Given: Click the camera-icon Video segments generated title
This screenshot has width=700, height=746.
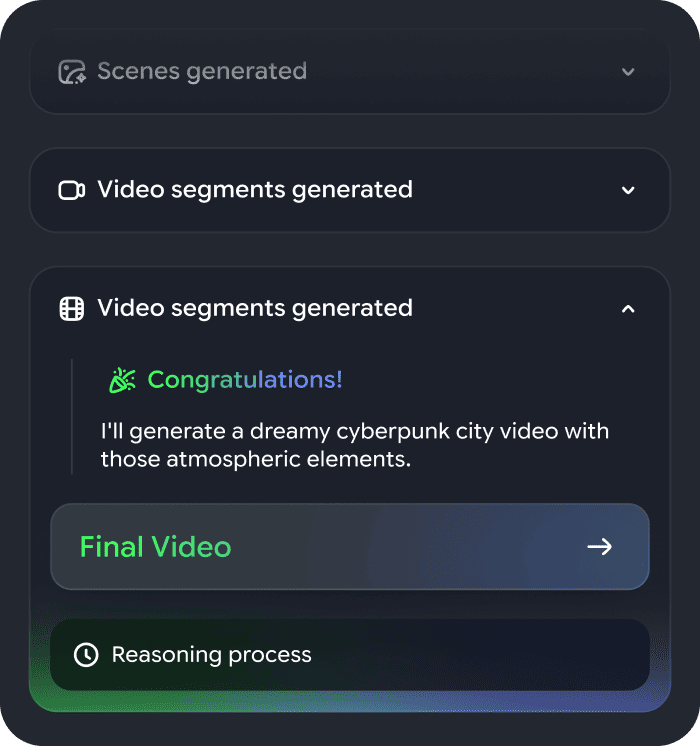Looking at the screenshot, I should pos(255,190).
